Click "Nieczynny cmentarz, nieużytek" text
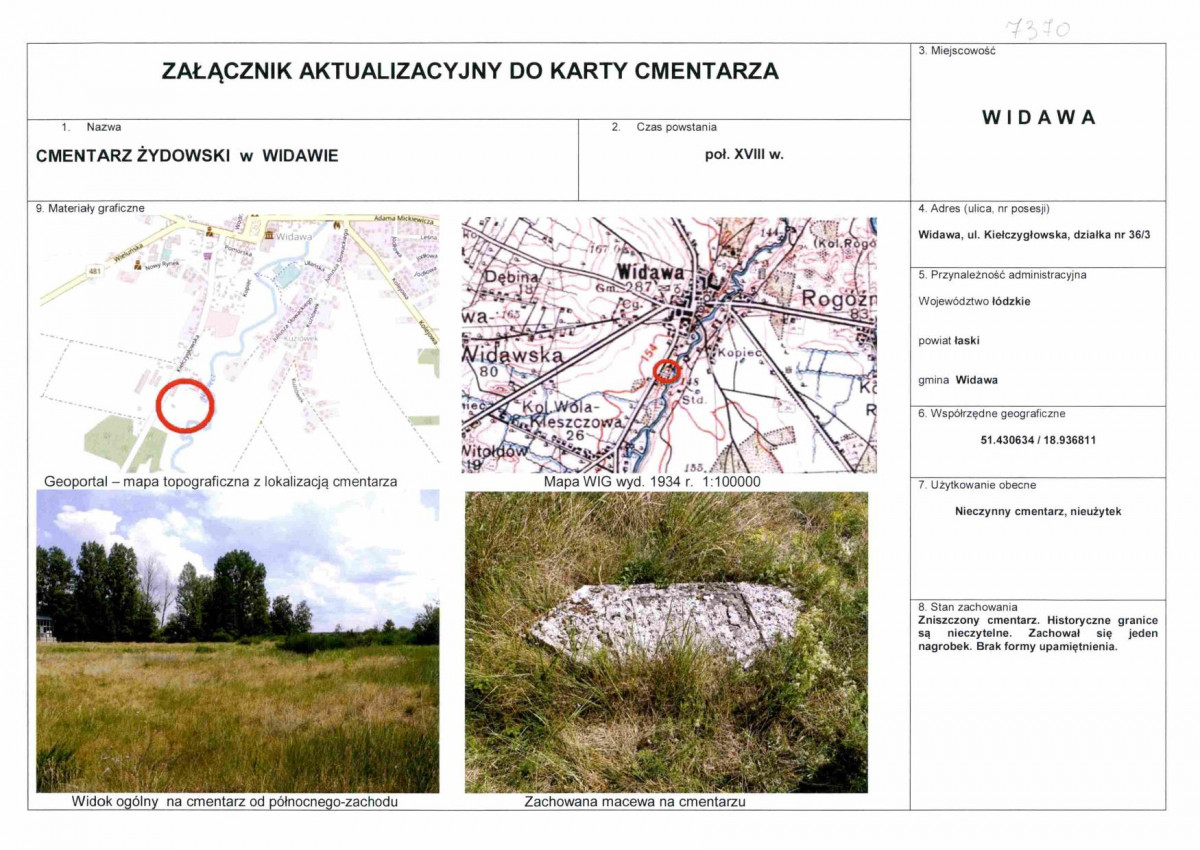Image resolution: width=1200 pixels, height=850 pixels. pos(1038,511)
